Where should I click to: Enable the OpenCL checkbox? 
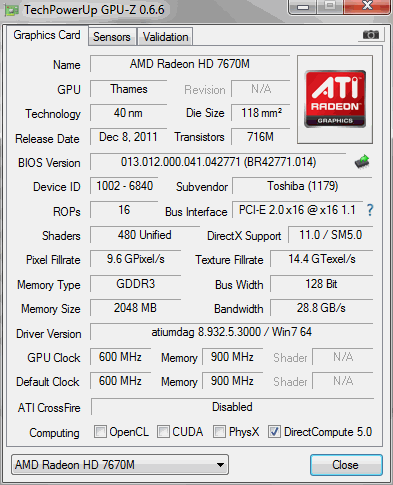[x=100, y=431]
